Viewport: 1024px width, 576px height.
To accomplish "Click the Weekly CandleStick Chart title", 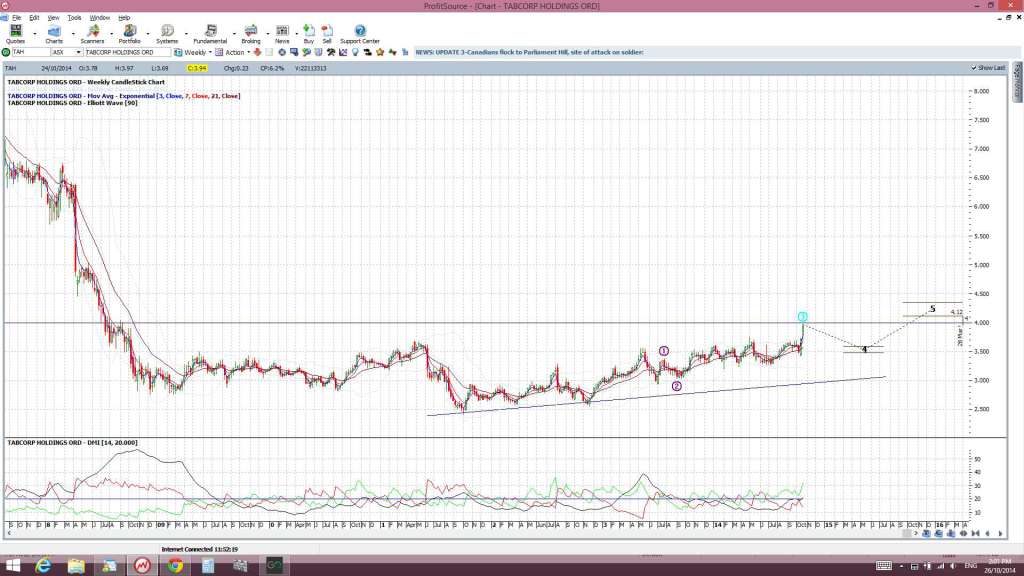I will pos(86,82).
